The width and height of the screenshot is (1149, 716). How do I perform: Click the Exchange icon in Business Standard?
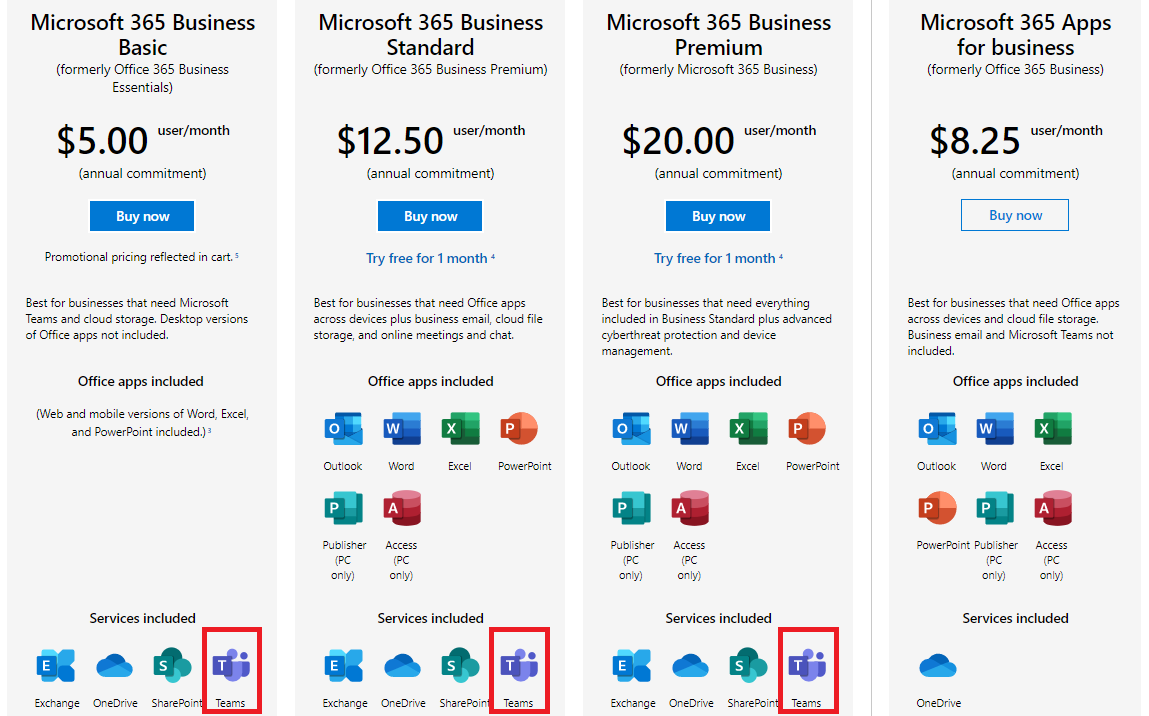coord(344,666)
